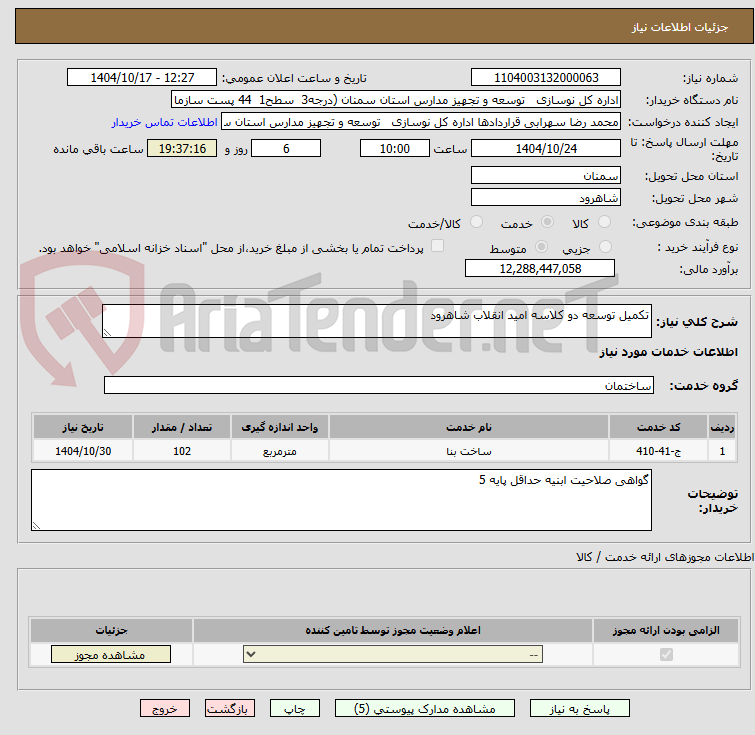This screenshot has height=735, width=755.
Task: Click جزئیات column header in license table
Action: tap(111, 630)
